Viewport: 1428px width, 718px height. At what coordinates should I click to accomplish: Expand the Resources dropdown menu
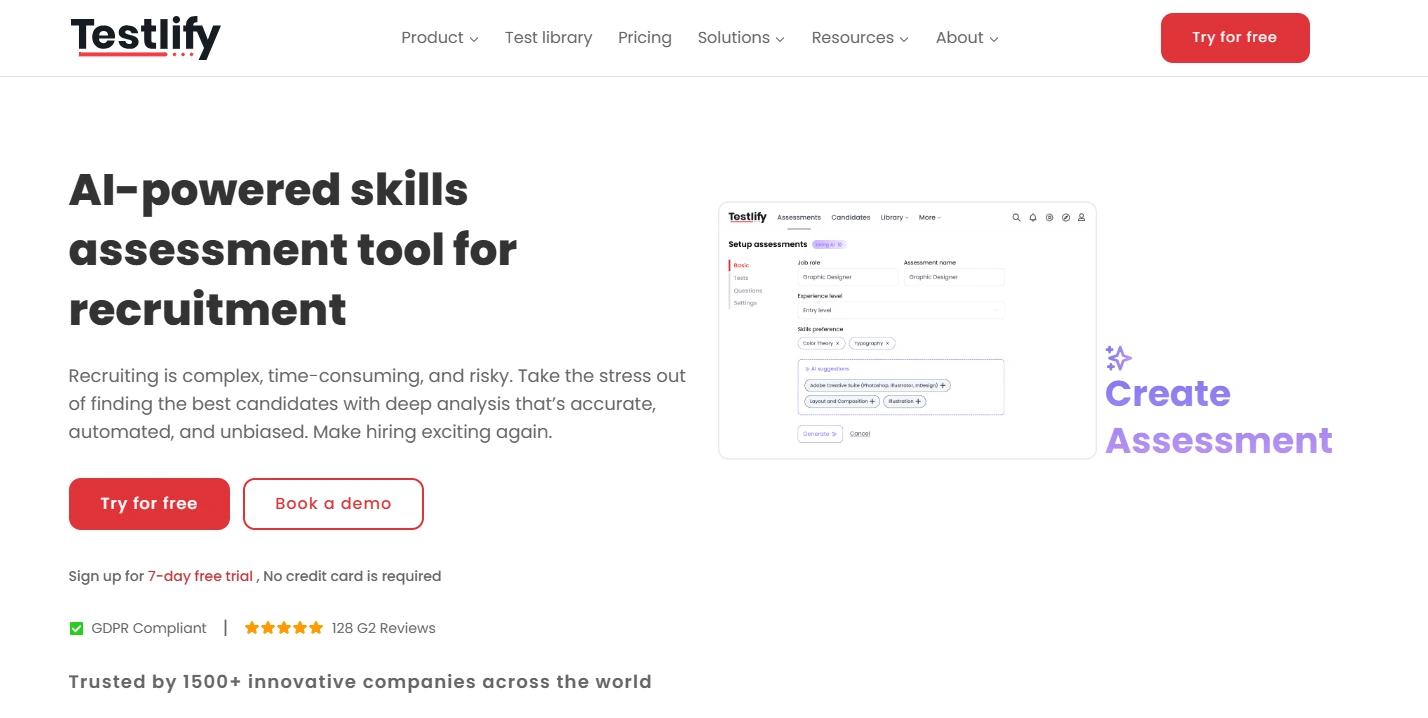coord(860,38)
